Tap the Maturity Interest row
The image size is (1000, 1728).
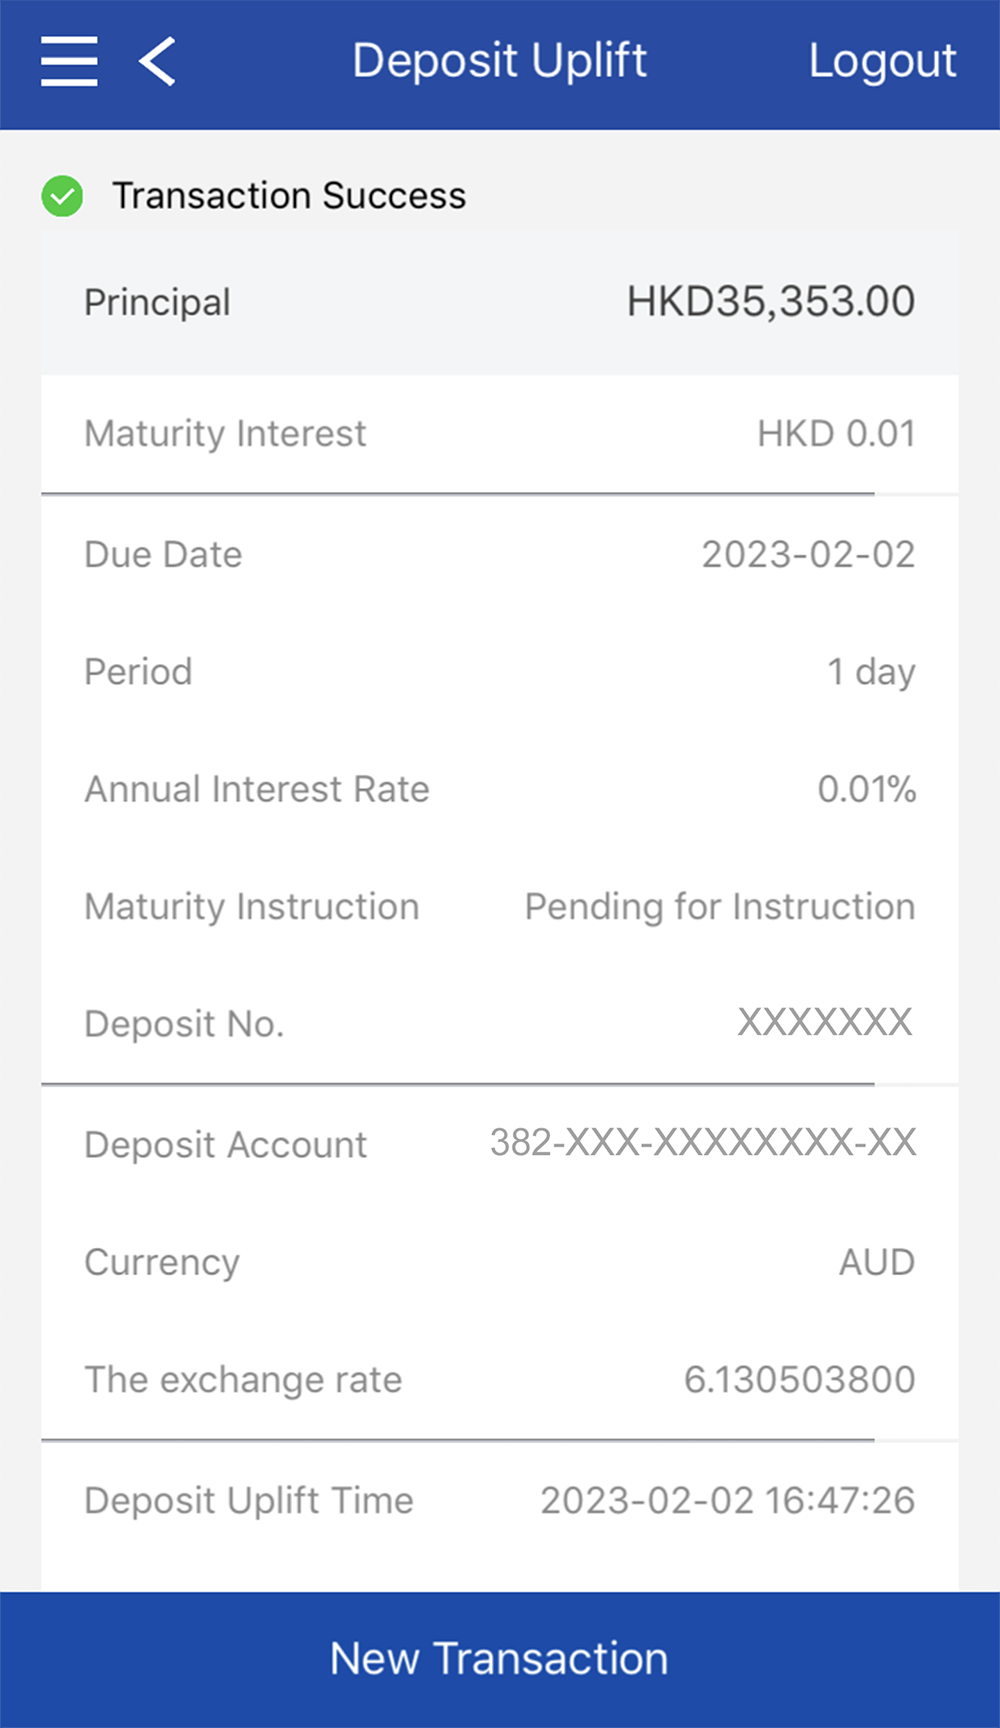tap(498, 434)
